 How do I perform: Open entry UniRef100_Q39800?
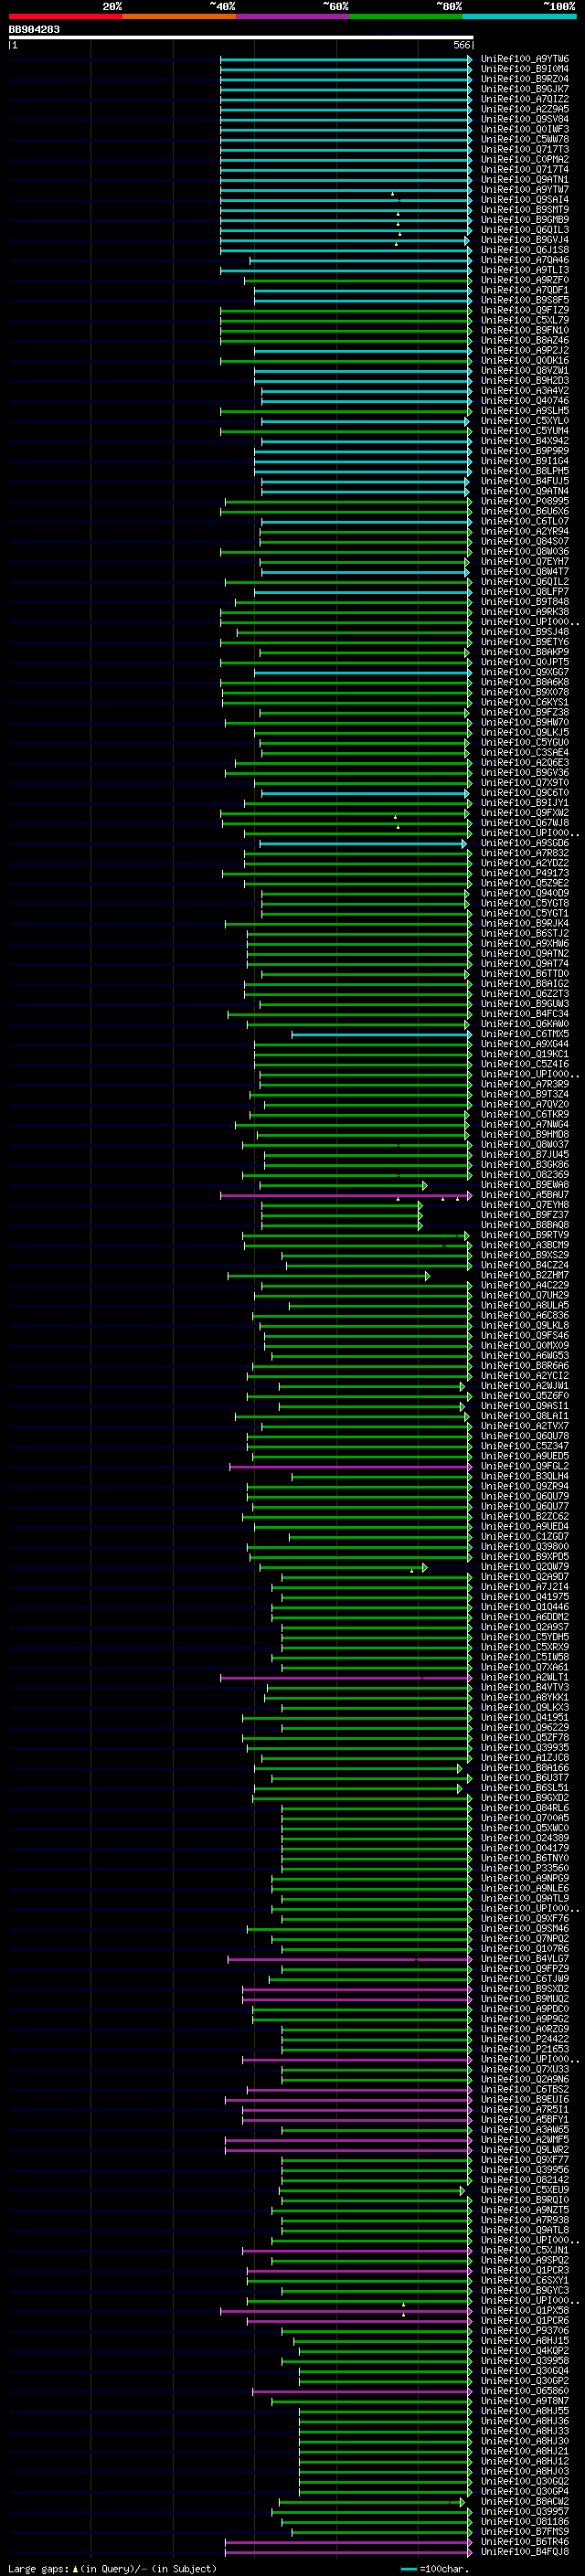(525, 1546)
